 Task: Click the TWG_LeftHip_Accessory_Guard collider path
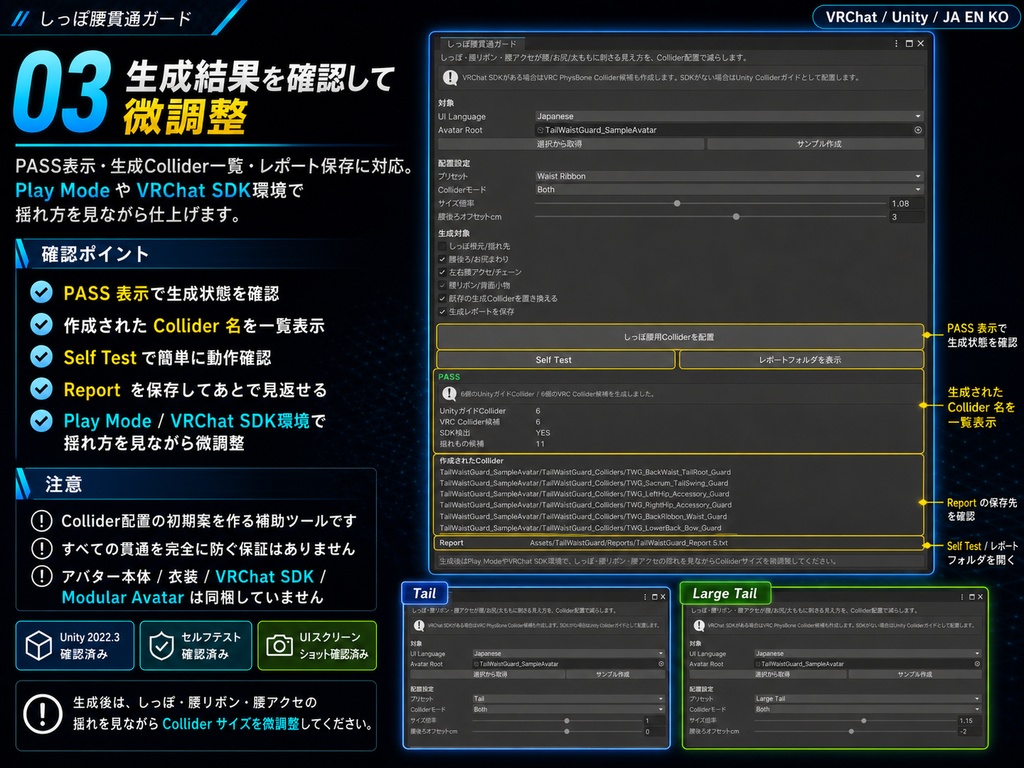(x=584, y=494)
